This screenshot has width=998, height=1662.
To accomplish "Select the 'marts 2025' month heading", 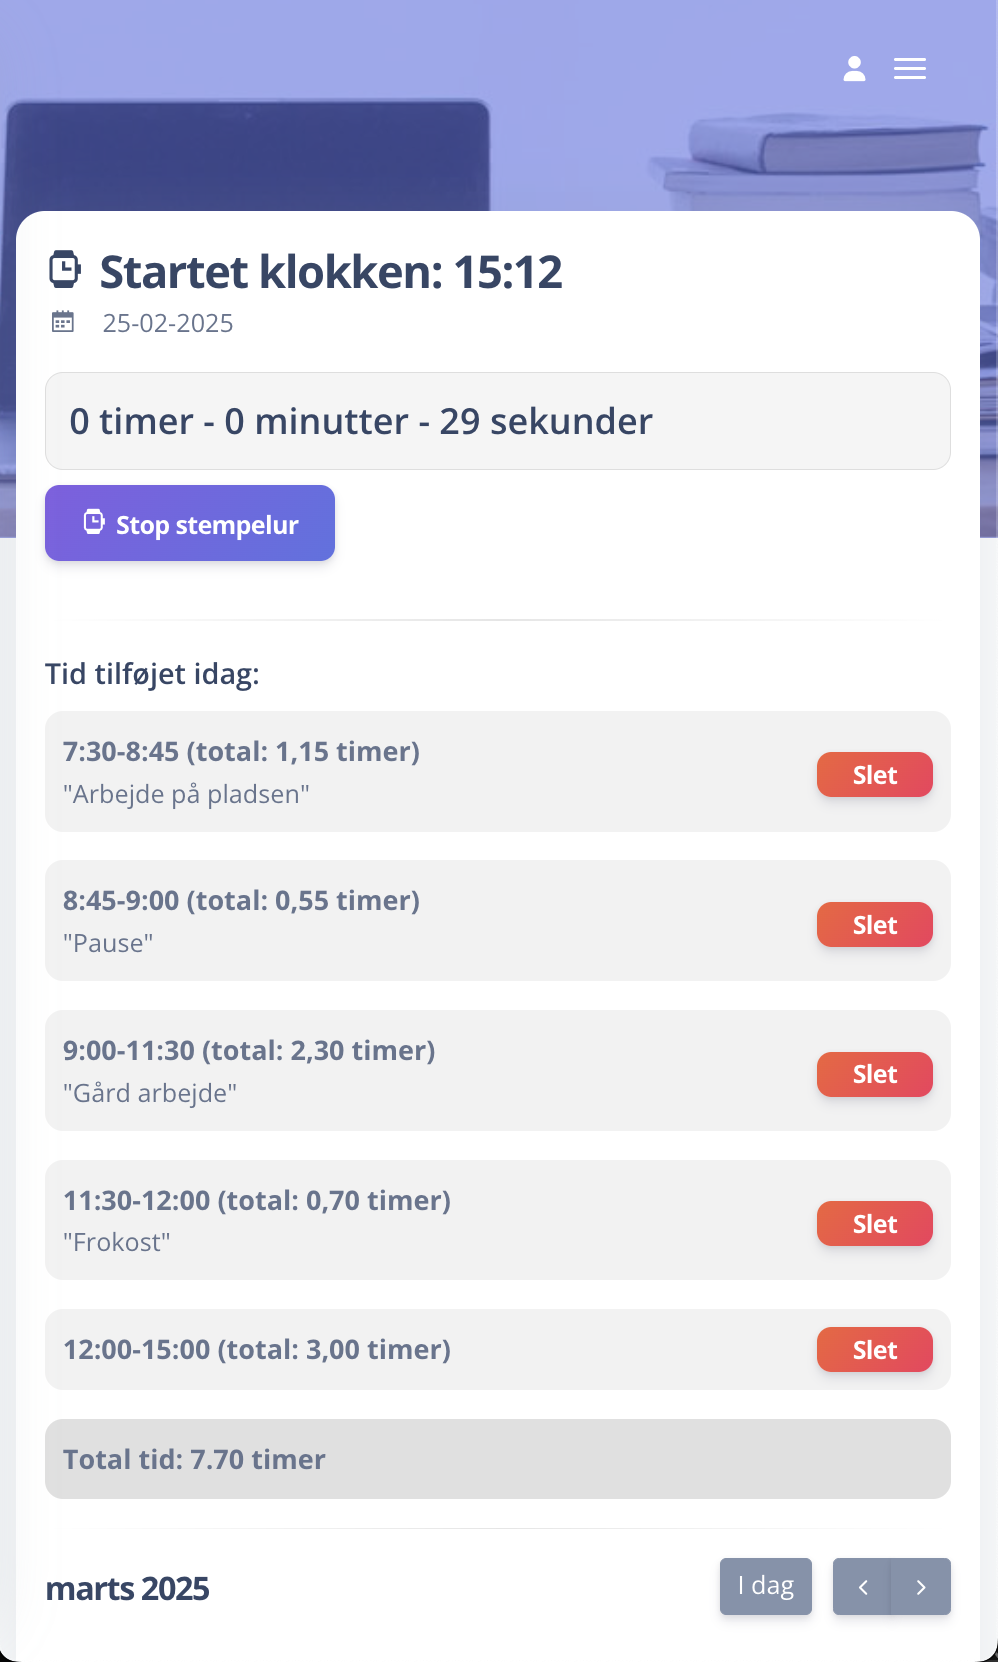I will tap(127, 1588).
